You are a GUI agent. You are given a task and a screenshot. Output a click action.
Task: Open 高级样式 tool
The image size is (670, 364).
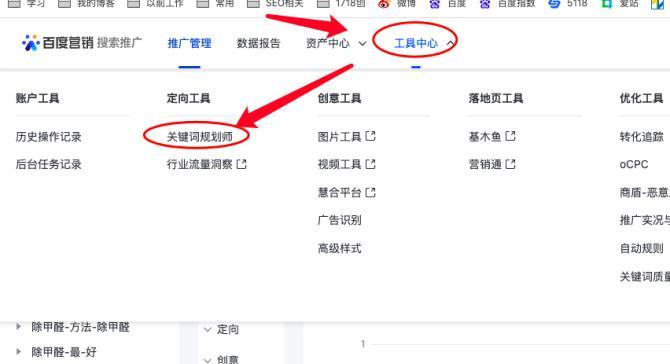[x=339, y=248]
